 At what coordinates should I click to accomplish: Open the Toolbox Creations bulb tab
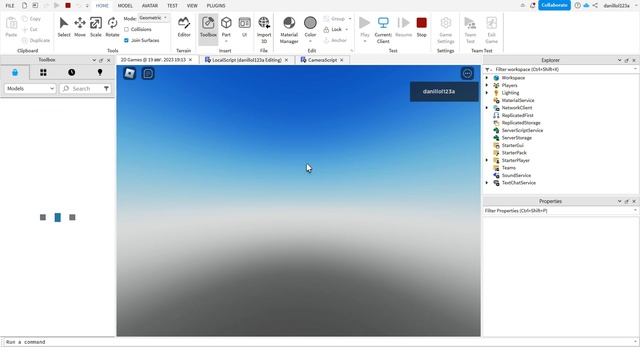(x=100, y=73)
